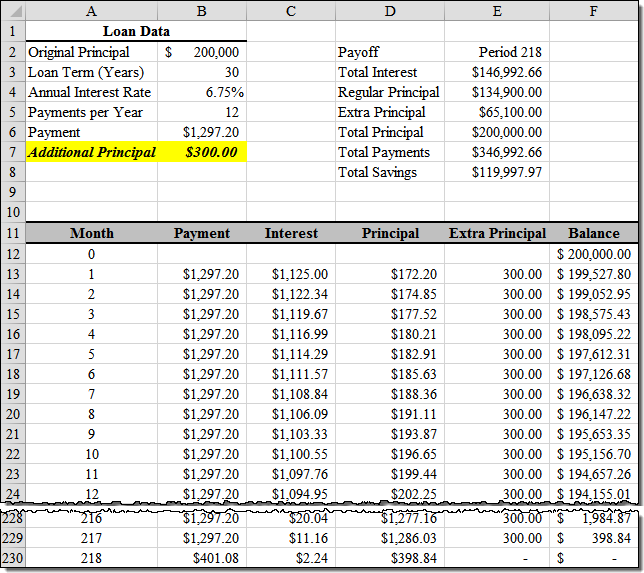Select the $1,114.29 interest cell
Viewport: 644px width, 573px height.
[x=291, y=354]
